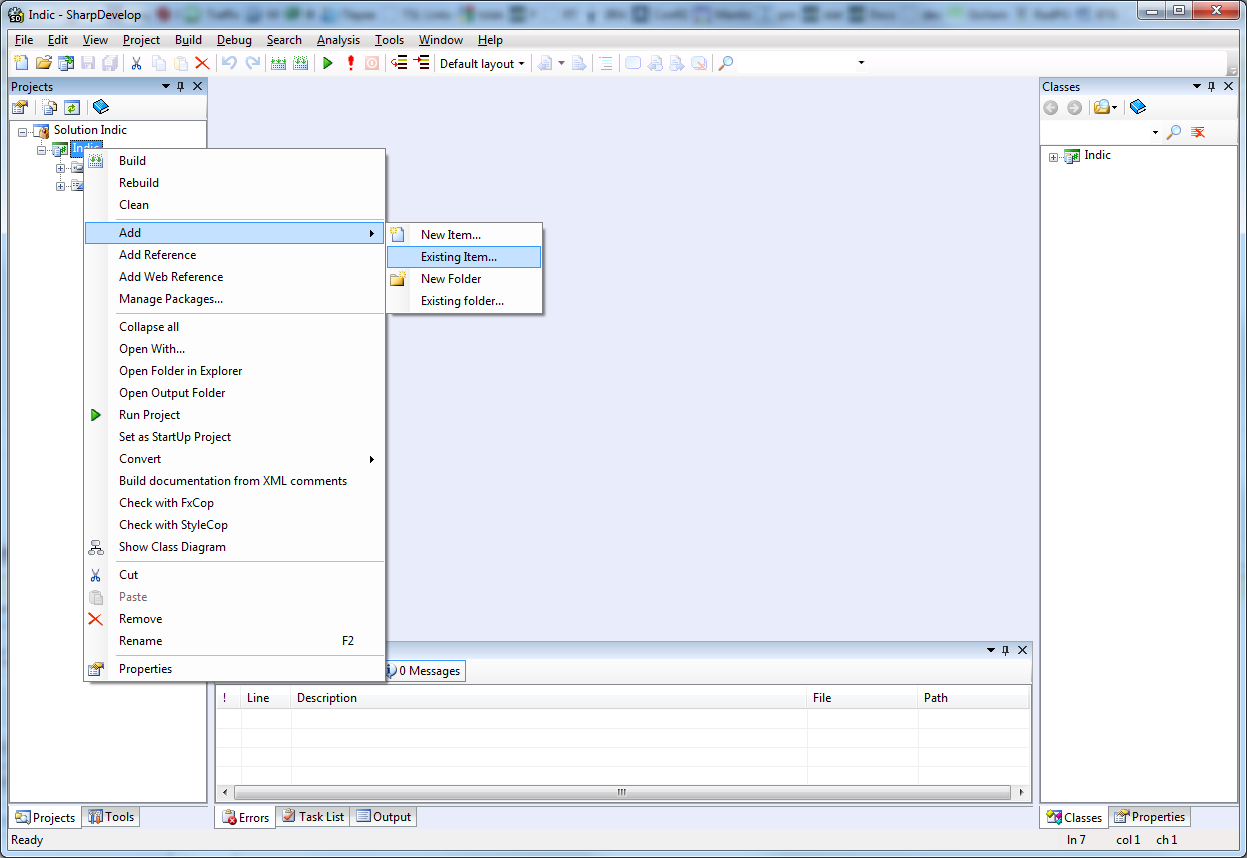
Task: Click the horizontal scrollbar in Errors list
Action: pyautogui.click(x=620, y=792)
